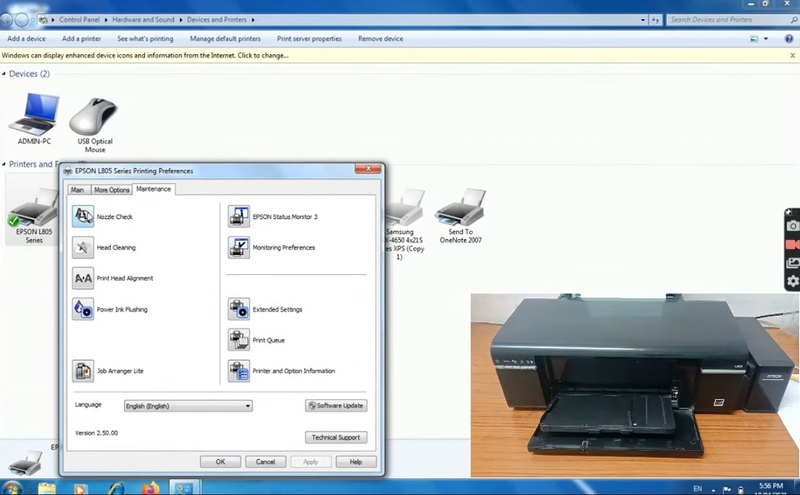Open the Job Arranger Lite icon
Viewport: 800px width, 495px height.
[83, 371]
